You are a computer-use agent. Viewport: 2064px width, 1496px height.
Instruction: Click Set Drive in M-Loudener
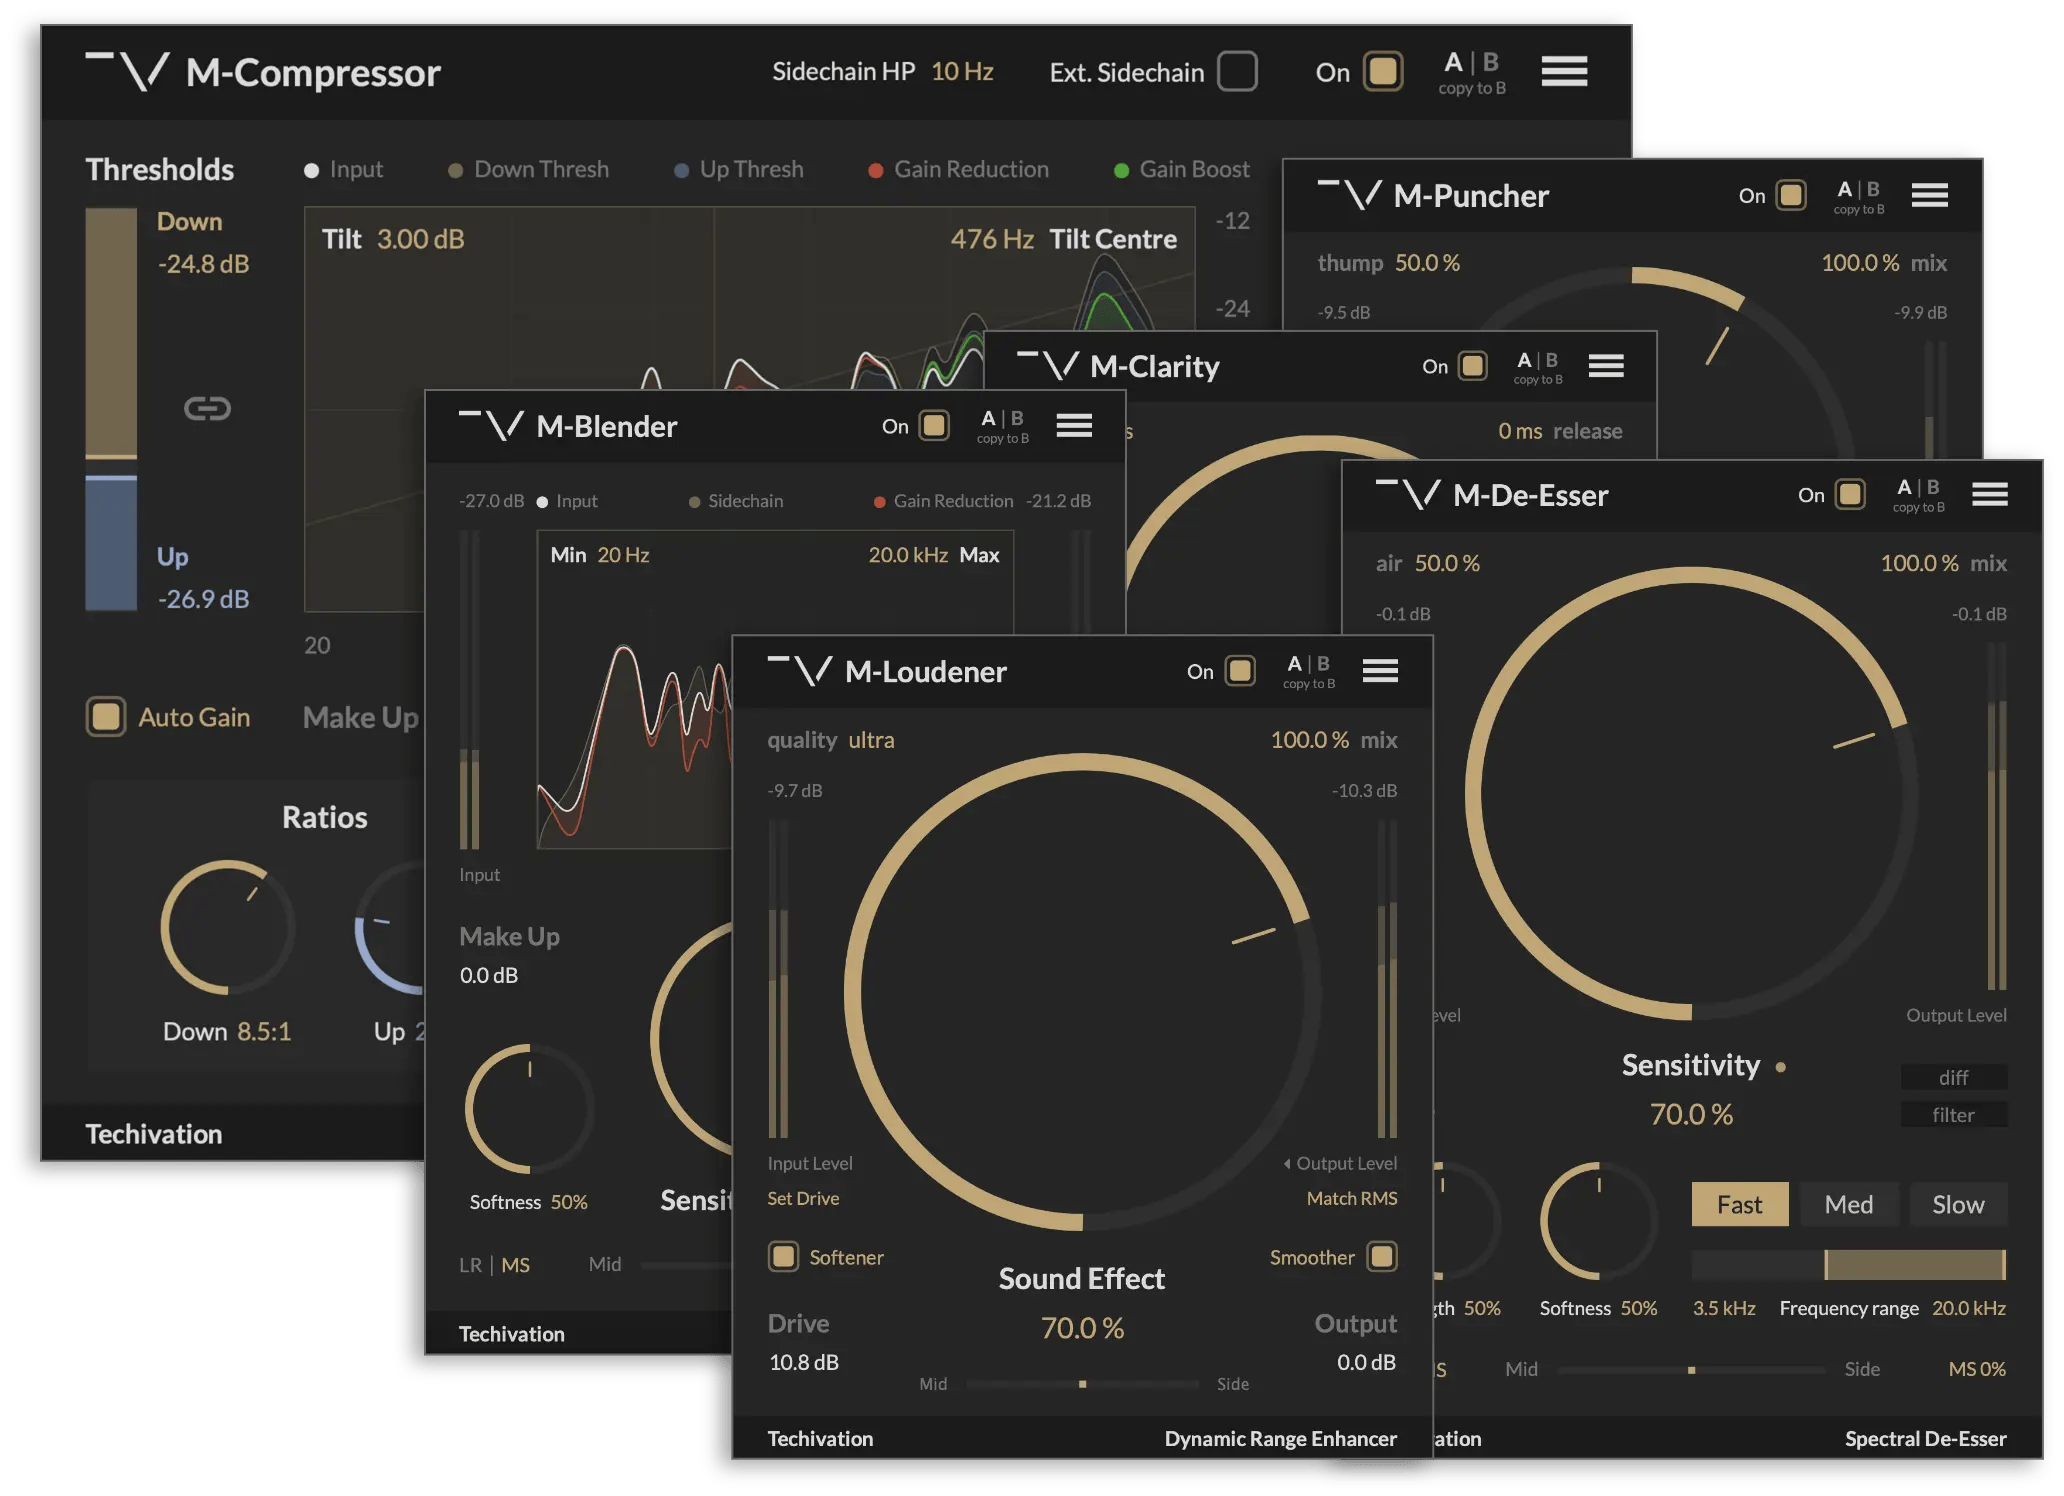[x=803, y=1198]
